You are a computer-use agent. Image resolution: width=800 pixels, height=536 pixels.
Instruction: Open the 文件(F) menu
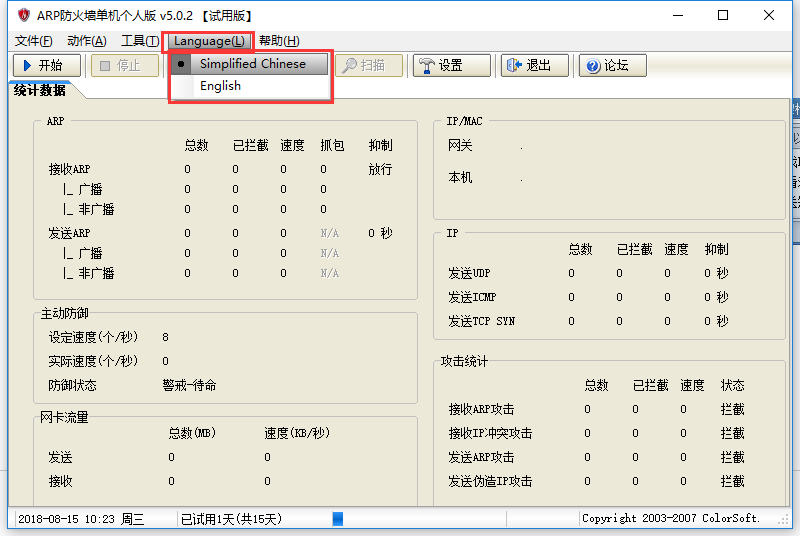tap(33, 41)
